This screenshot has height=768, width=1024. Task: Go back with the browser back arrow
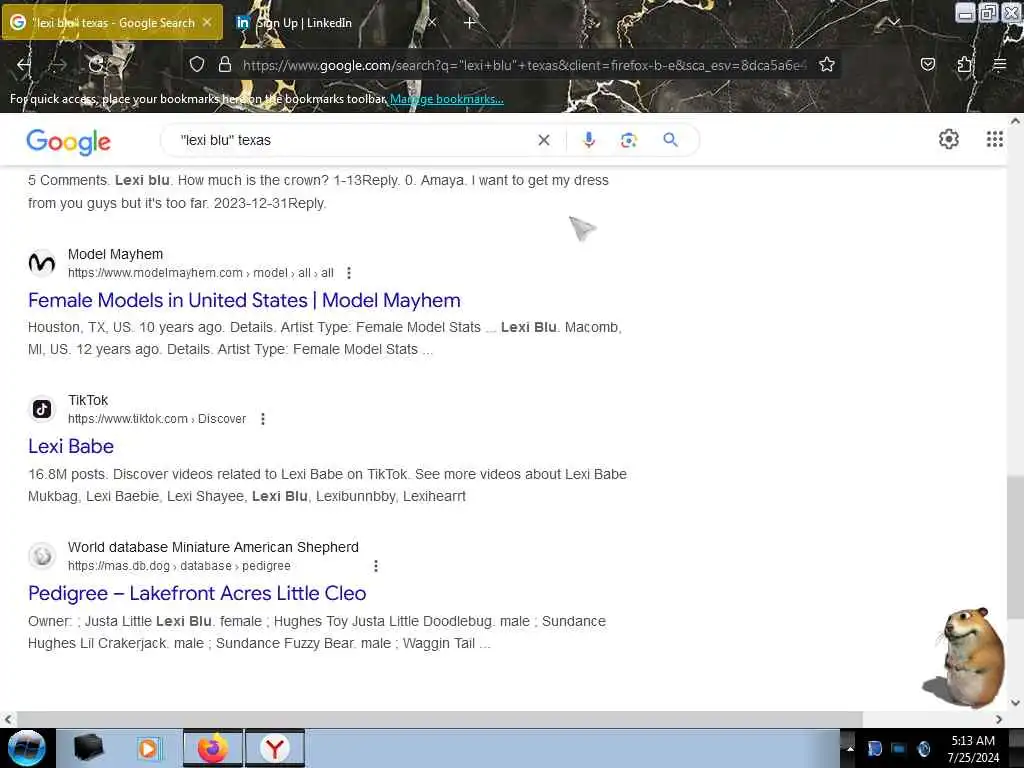pyautogui.click(x=24, y=65)
